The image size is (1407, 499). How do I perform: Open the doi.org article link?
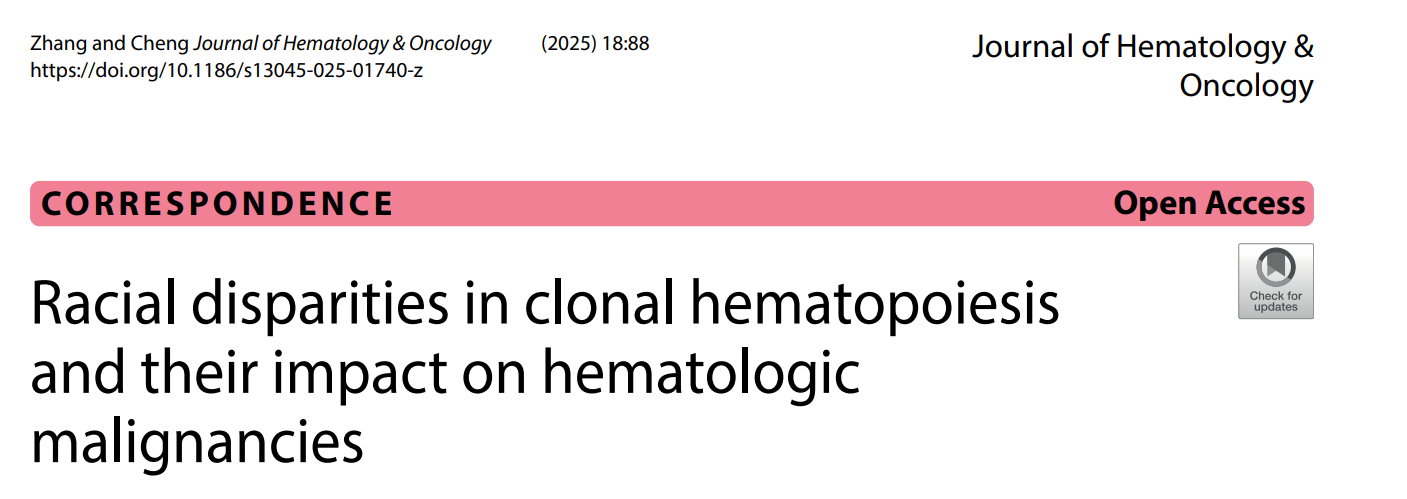(x=226, y=70)
